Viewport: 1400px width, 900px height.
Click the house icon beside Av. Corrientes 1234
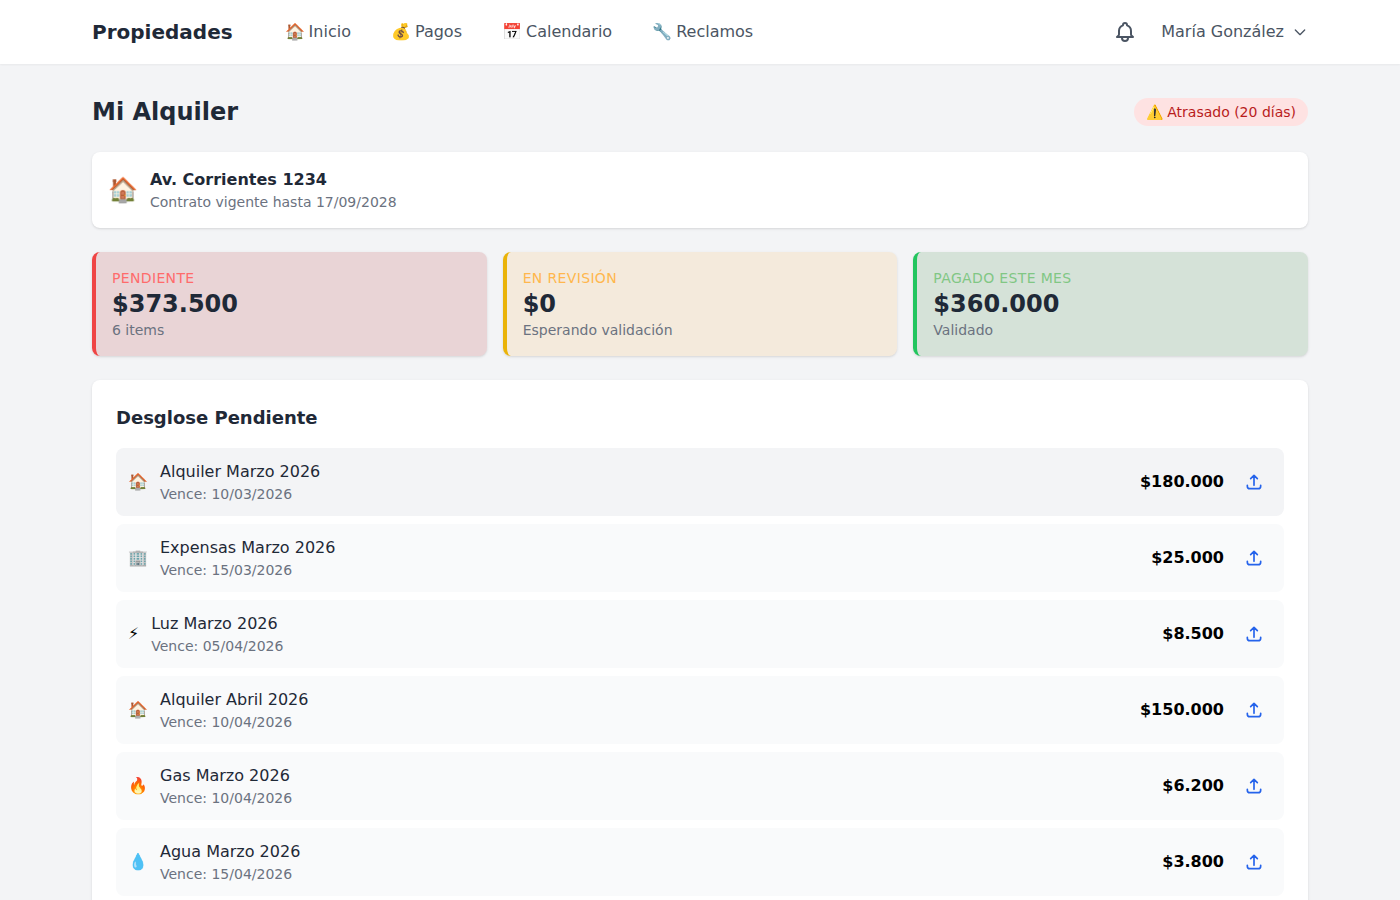pos(123,190)
